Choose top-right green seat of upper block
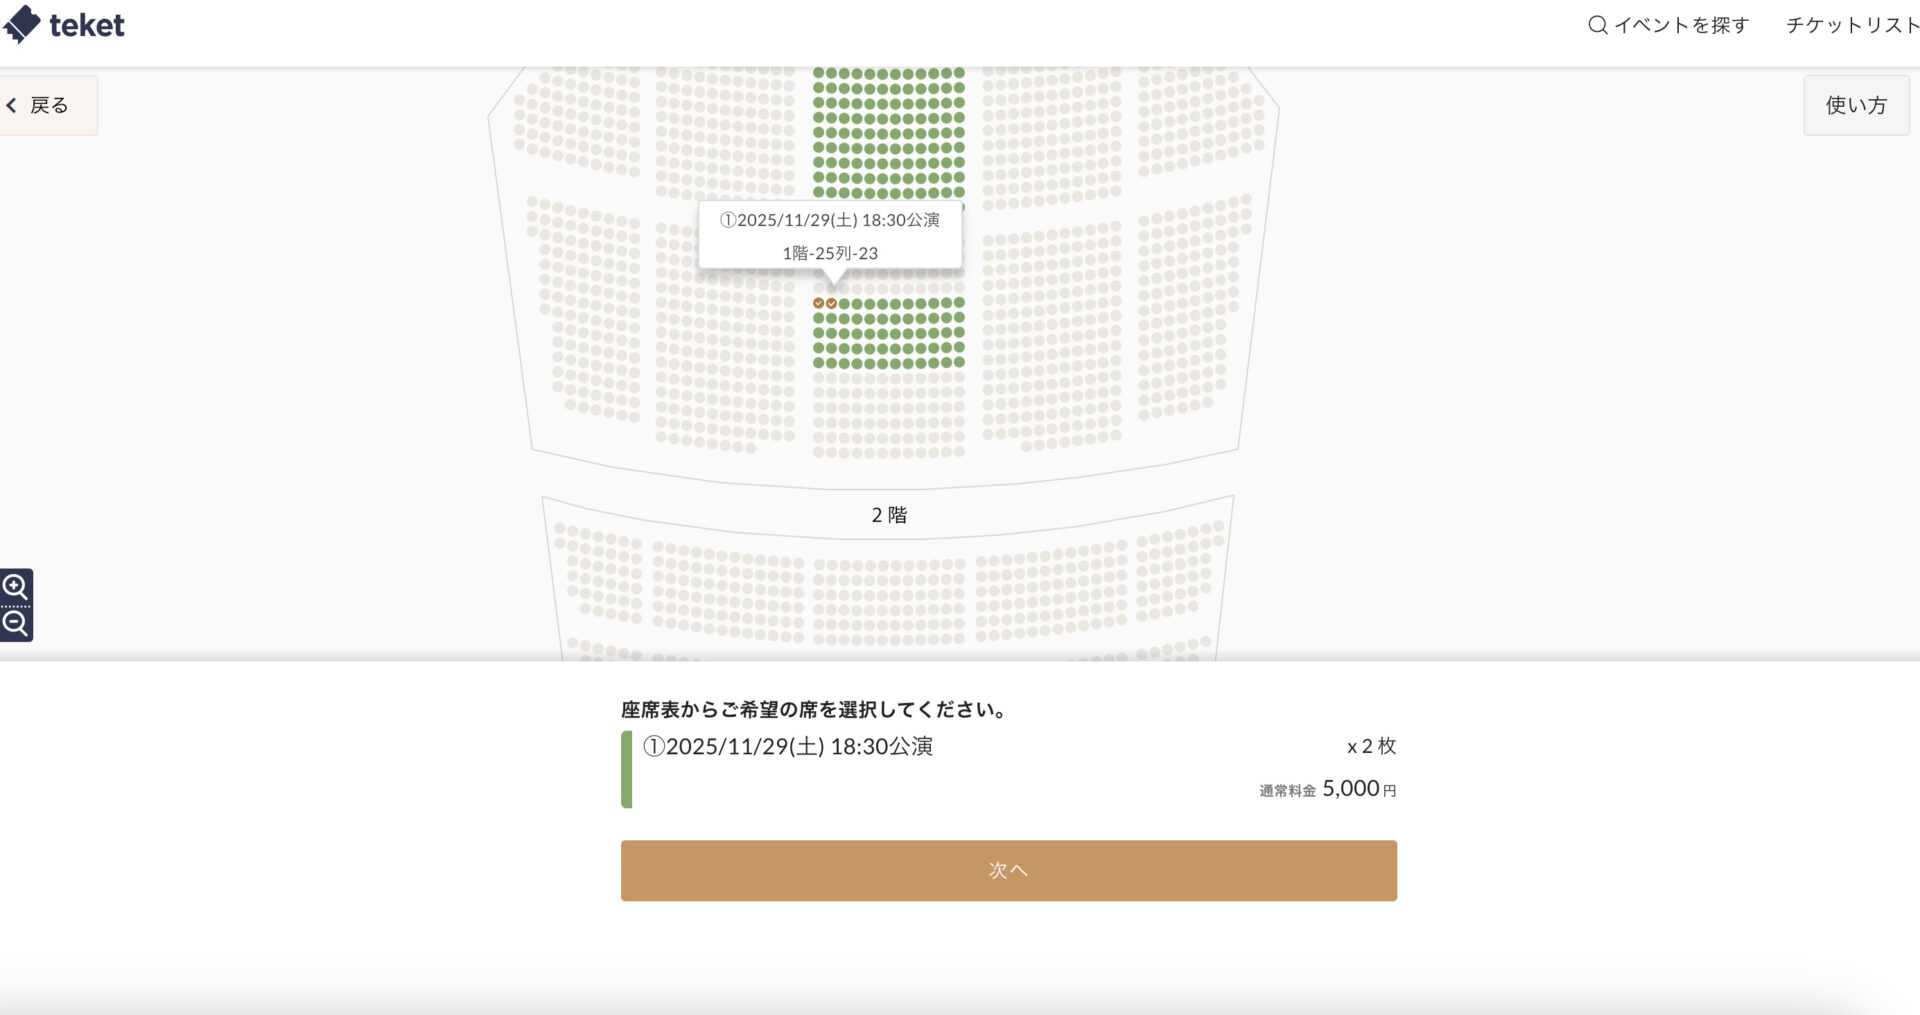This screenshot has width=1920, height=1015. (x=959, y=73)
